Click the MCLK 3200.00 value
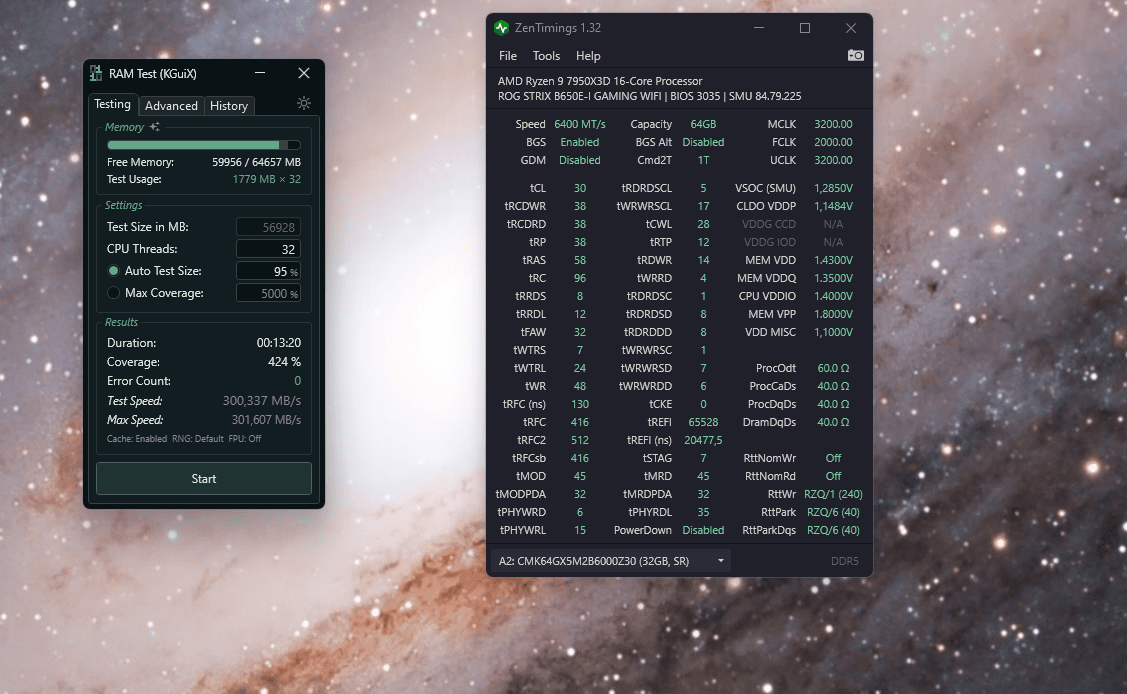 point(833,124)
